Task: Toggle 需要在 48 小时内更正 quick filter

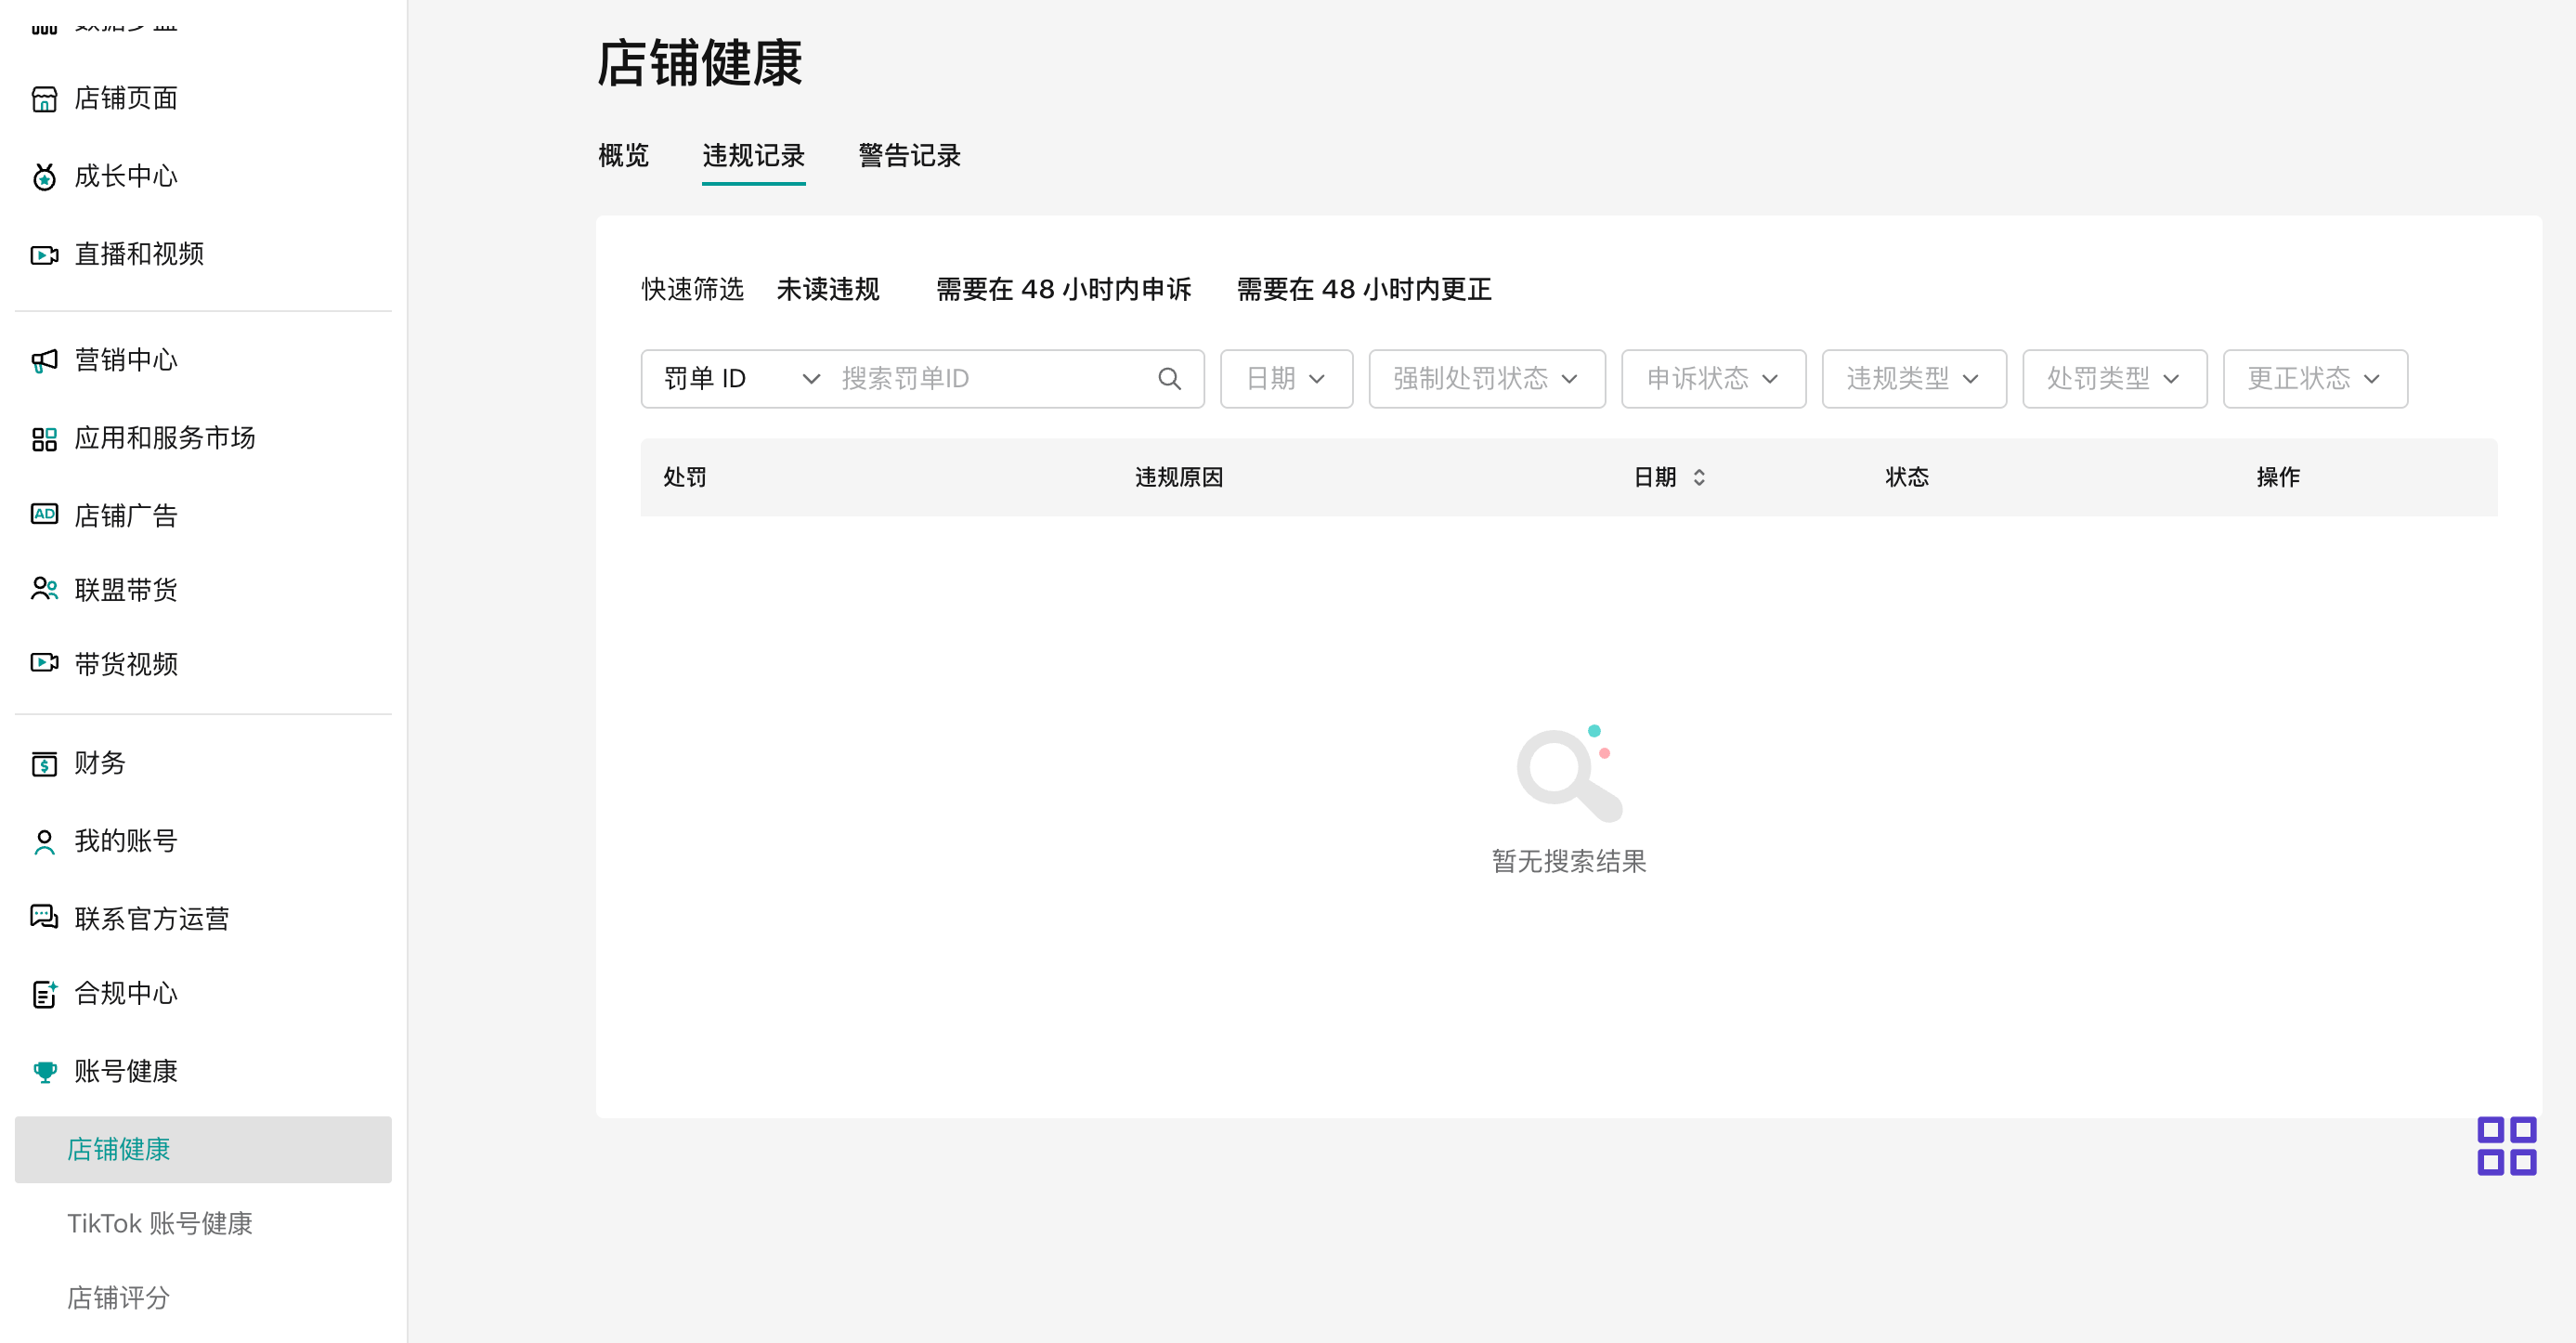Action: pyautogui.click(x=1363, y=290)
